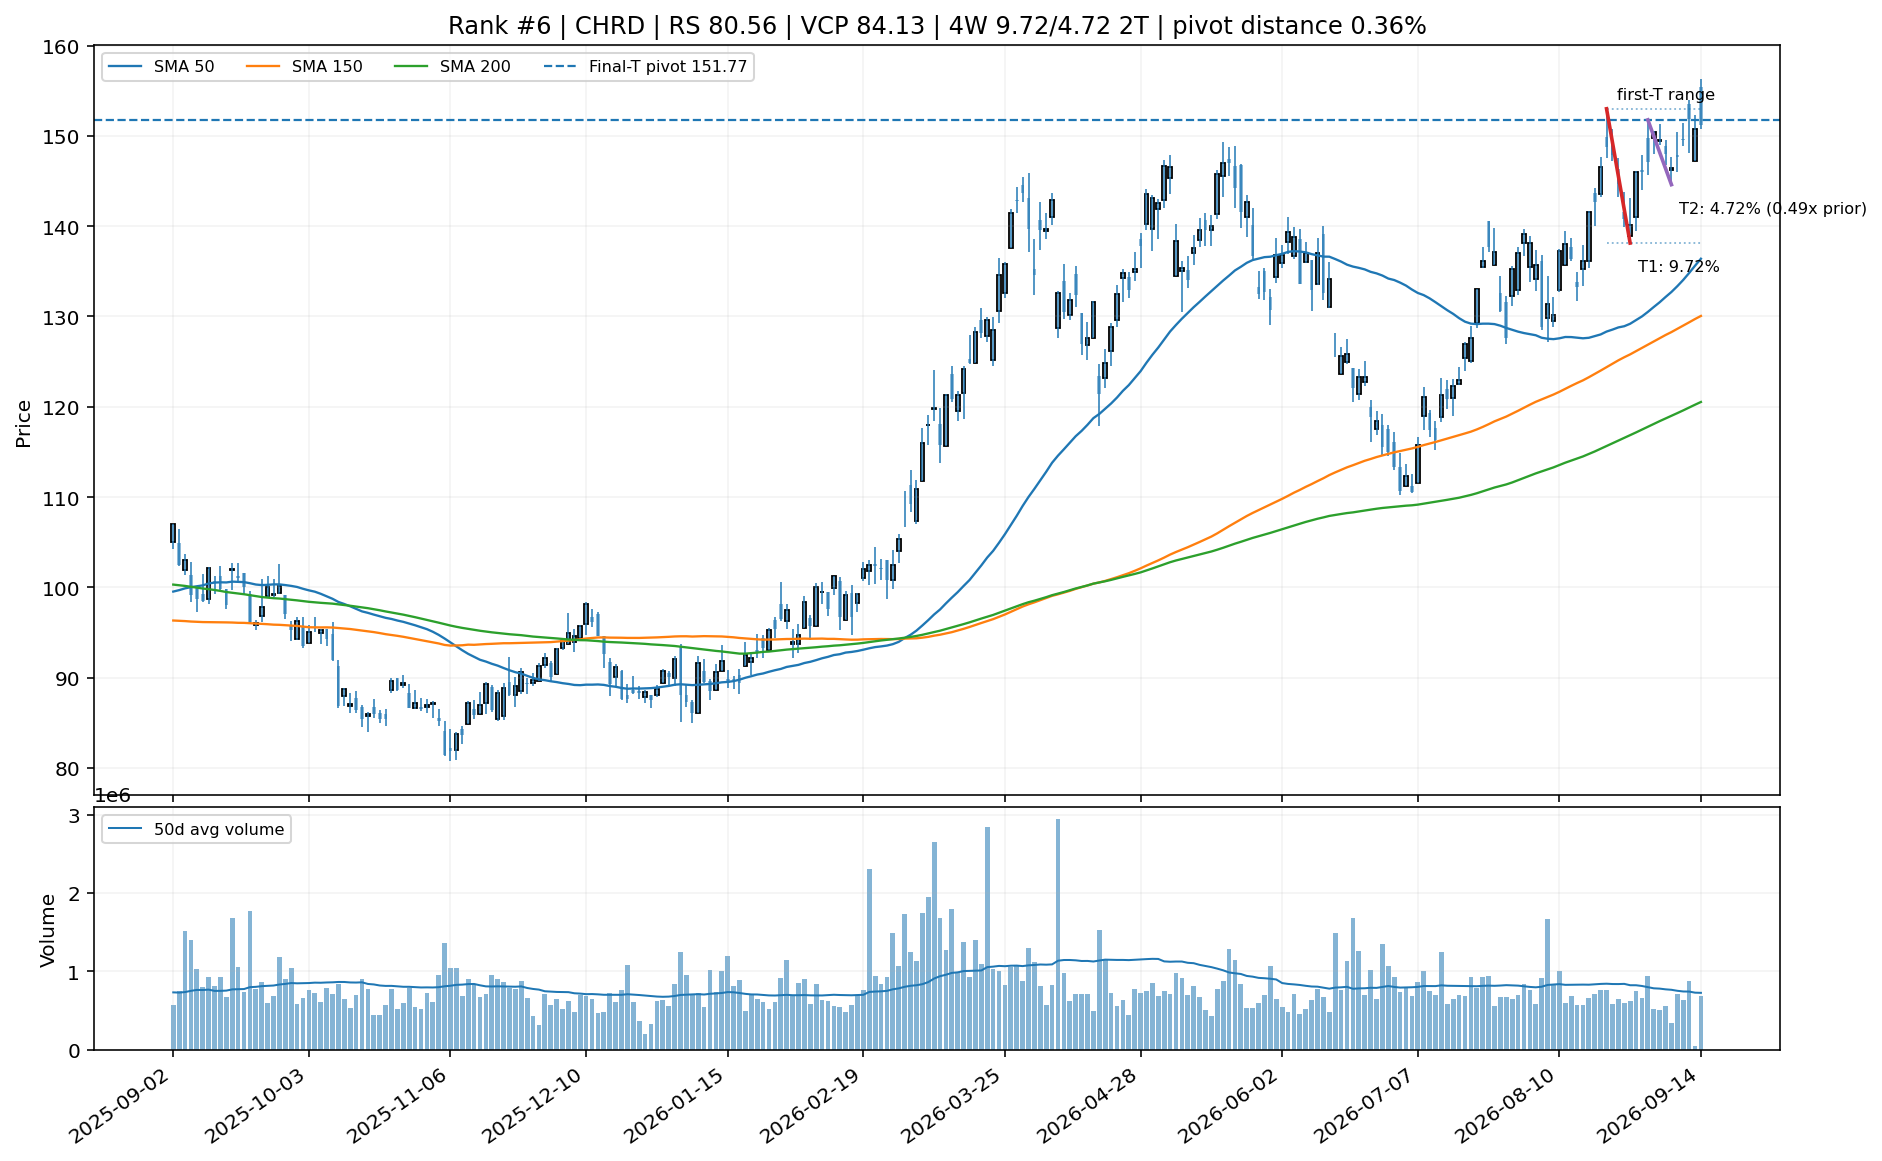Click the 100 price axis tick label

coord(61,588)
